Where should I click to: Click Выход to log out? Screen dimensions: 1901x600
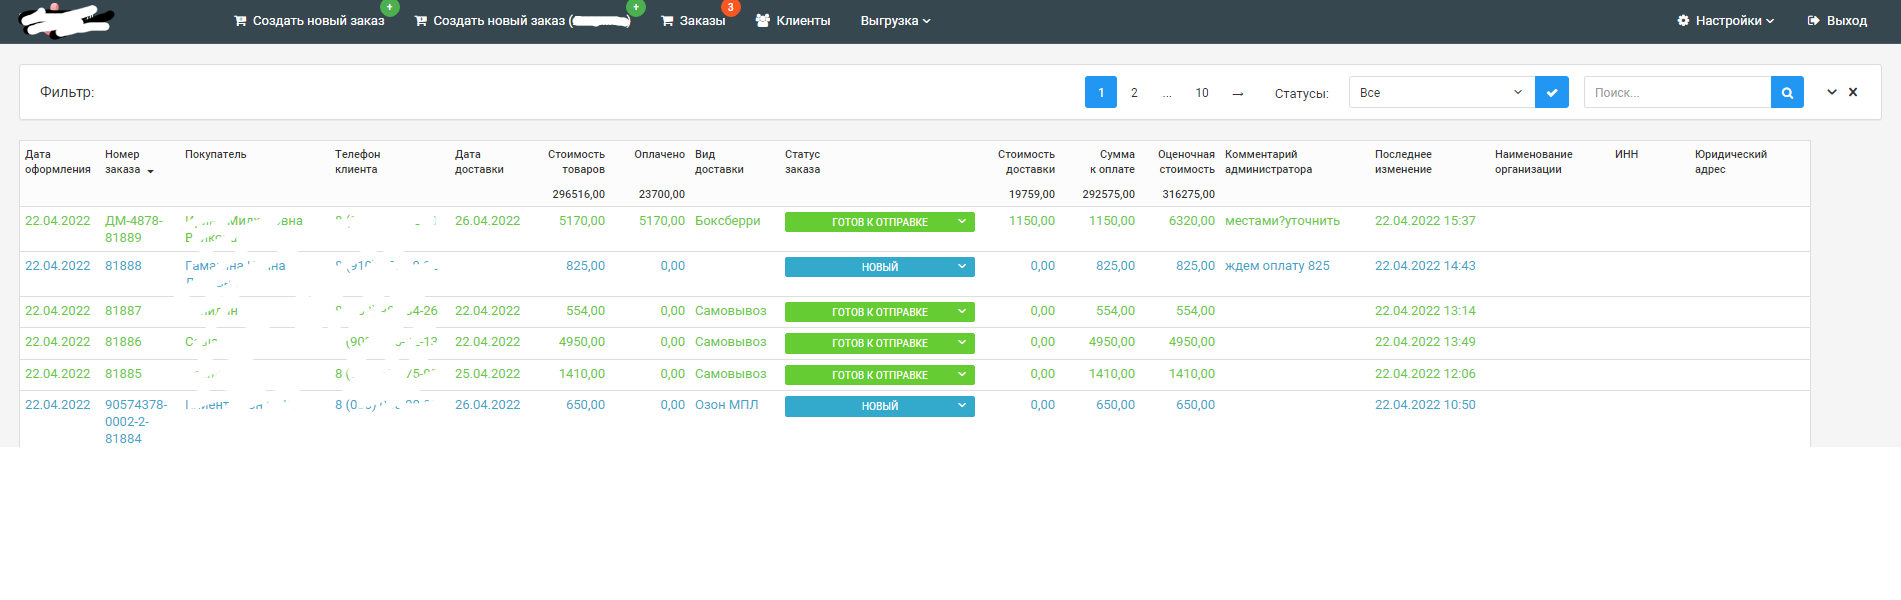pyautogui.click(x=1837, y=21)
